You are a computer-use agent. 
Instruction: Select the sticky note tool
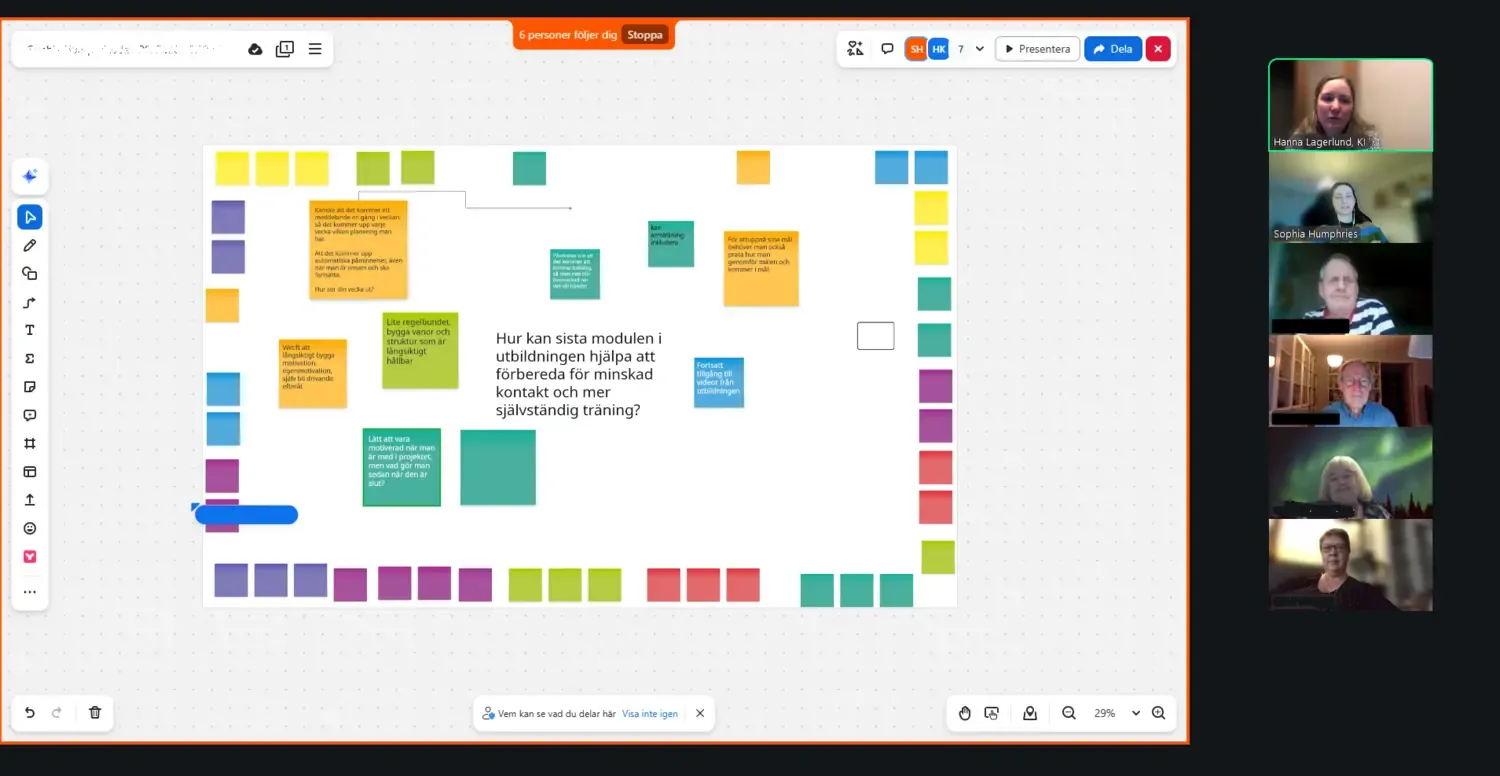tap(30, 387)
